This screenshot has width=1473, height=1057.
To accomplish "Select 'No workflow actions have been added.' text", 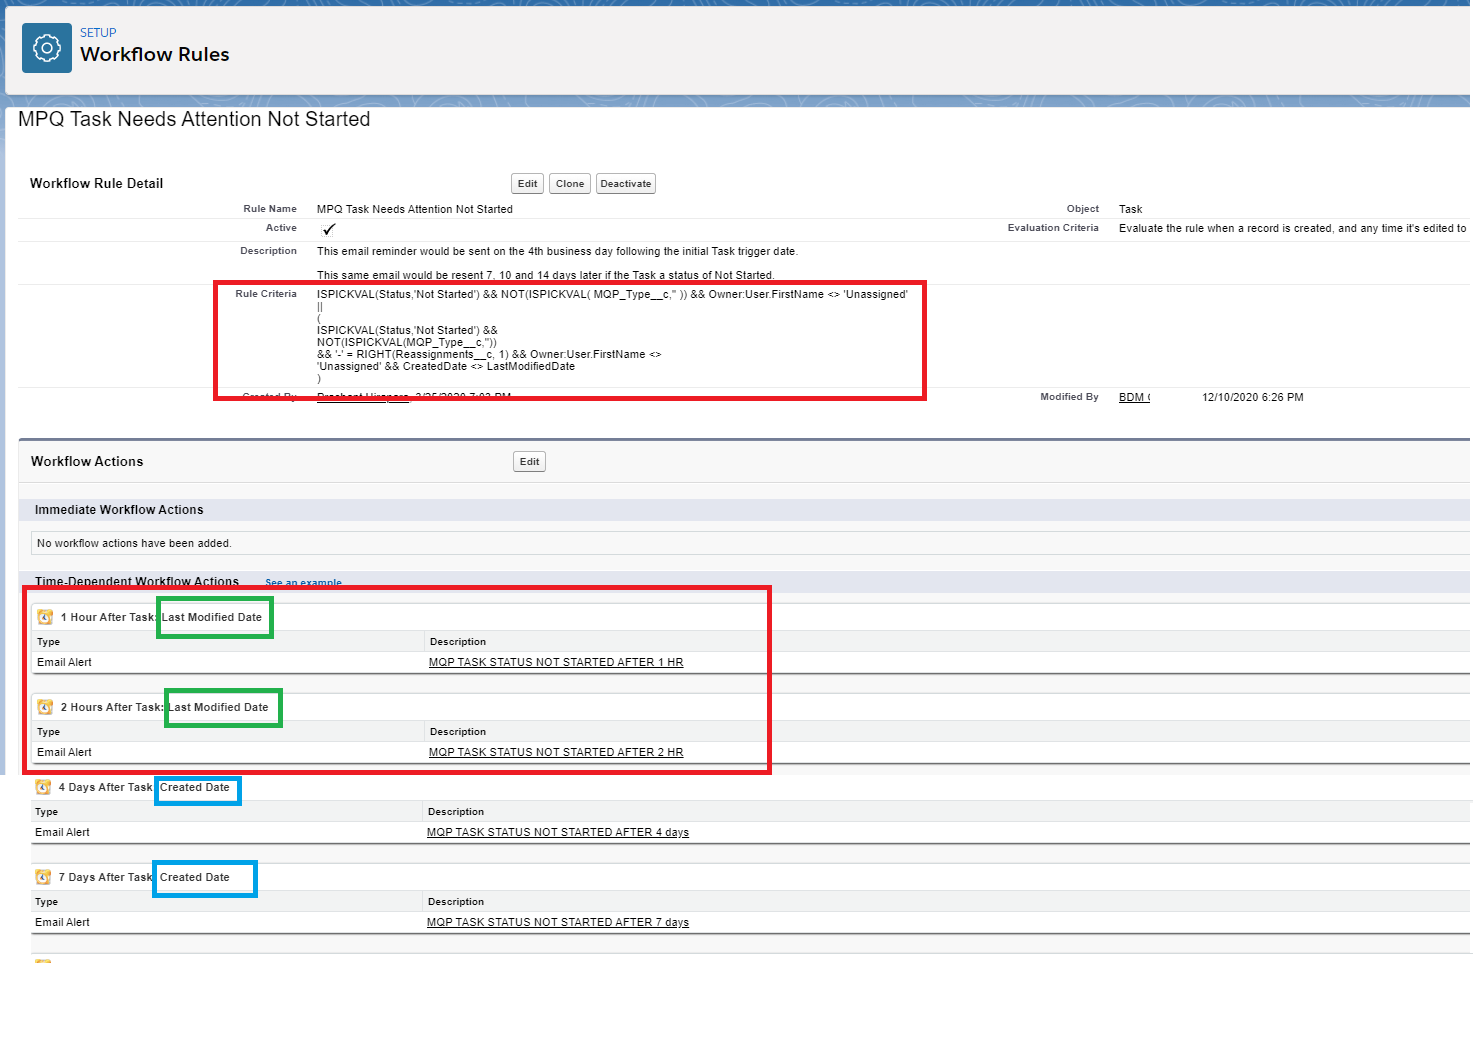I will (x=134, y=543).
